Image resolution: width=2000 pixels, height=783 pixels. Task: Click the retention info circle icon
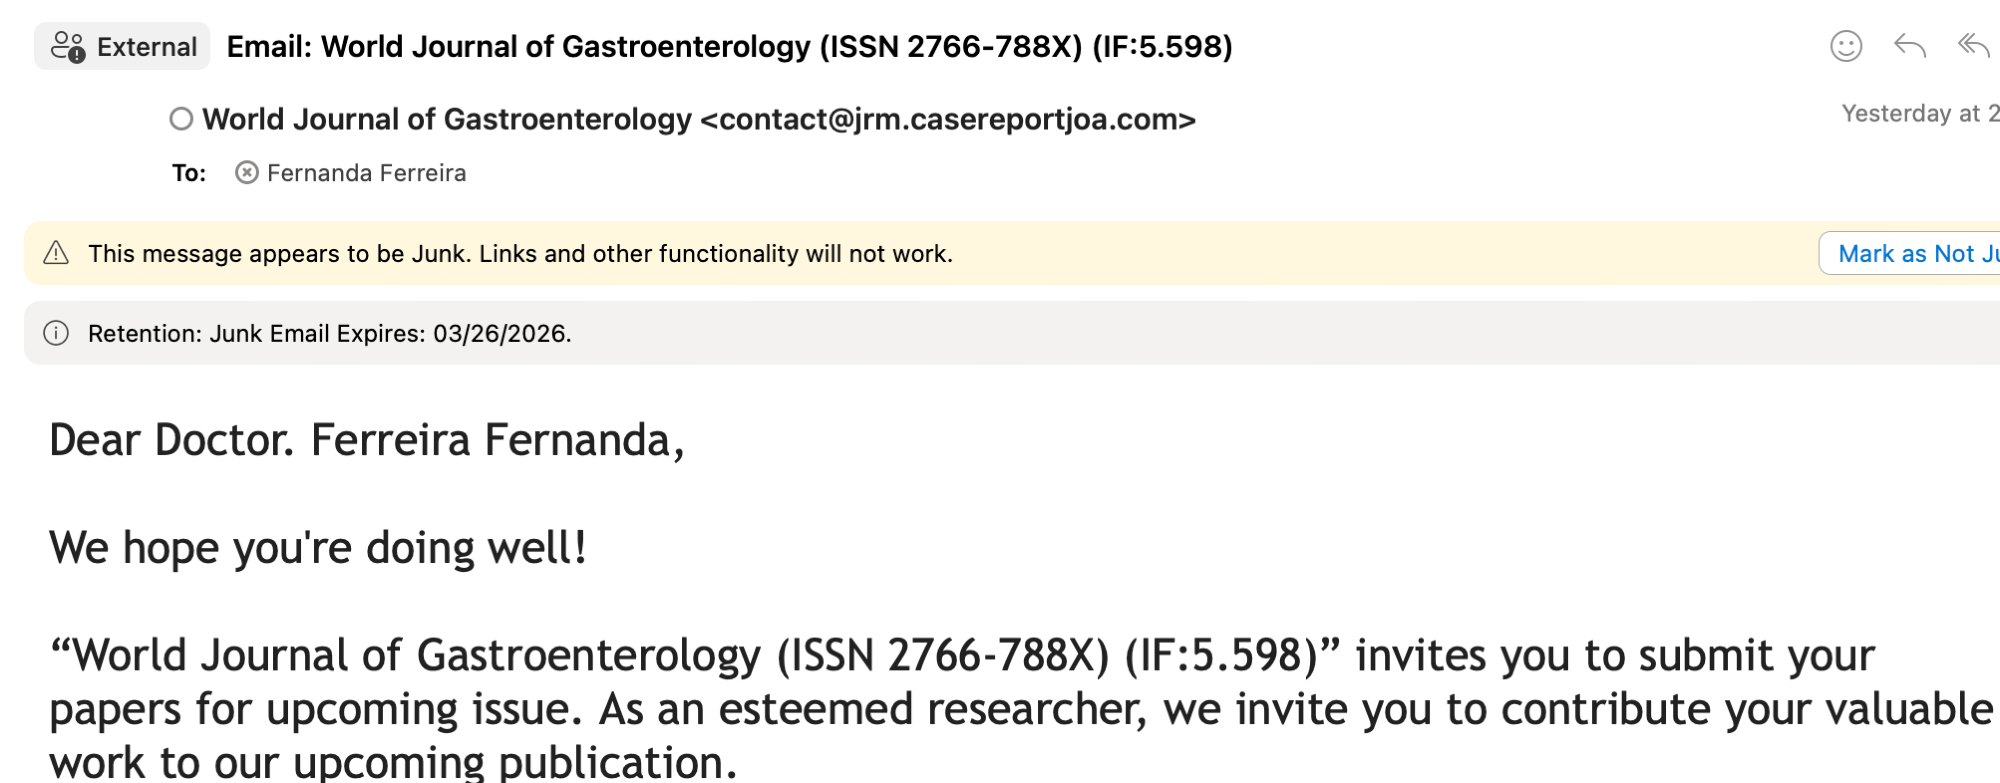point(56,333)
